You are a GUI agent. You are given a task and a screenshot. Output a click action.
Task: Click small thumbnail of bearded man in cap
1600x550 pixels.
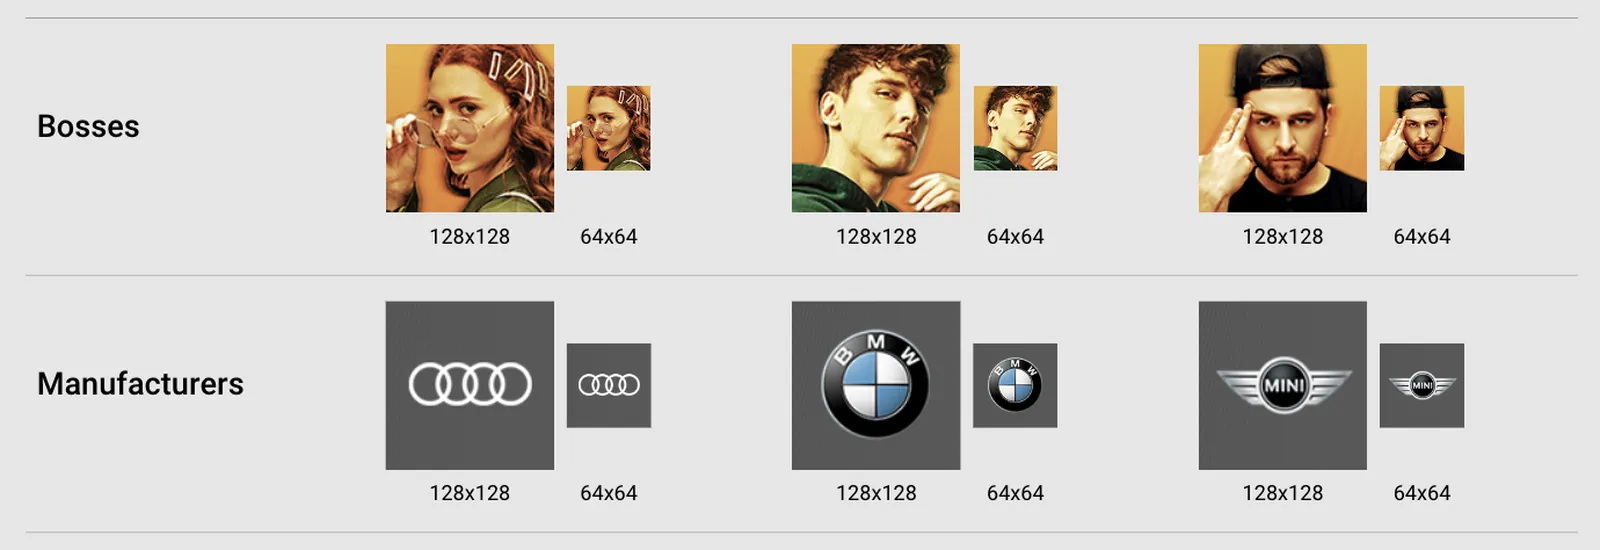pos(1421,128)
